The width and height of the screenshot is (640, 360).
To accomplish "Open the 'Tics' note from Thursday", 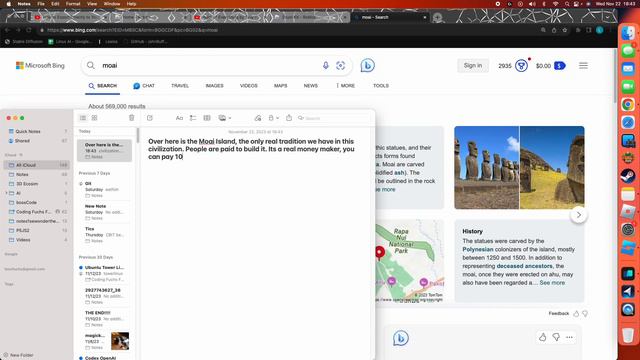I will click(104, 235).
